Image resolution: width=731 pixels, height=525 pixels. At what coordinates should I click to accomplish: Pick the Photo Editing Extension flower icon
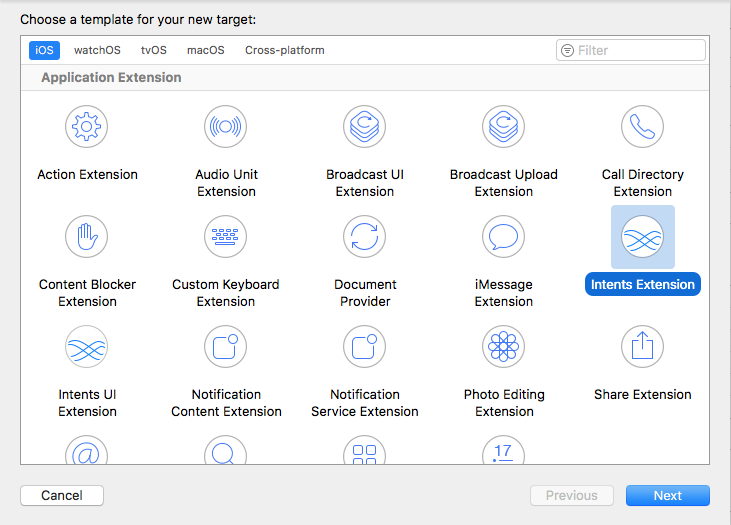pyautogui.click(x=504, y=347)
